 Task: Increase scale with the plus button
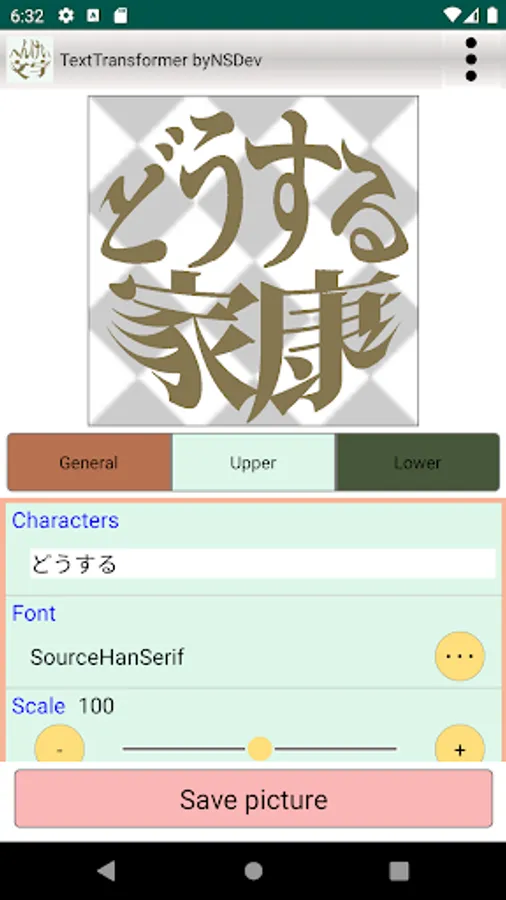460,744
